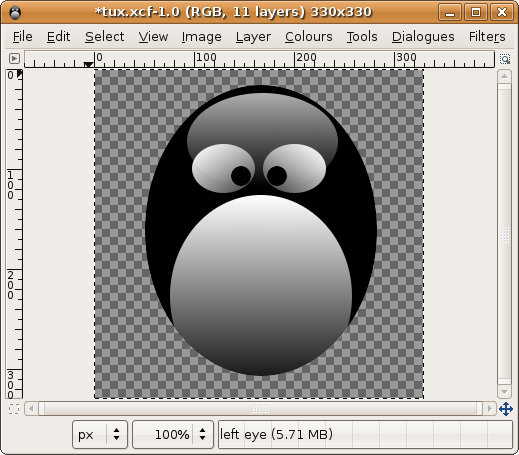
Task: Open the Colours menu
Action: pyautogui.click(x=309, y=37)
